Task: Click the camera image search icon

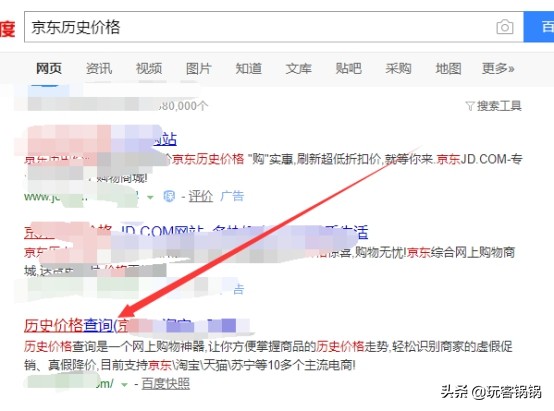Action: click(505, 27)
